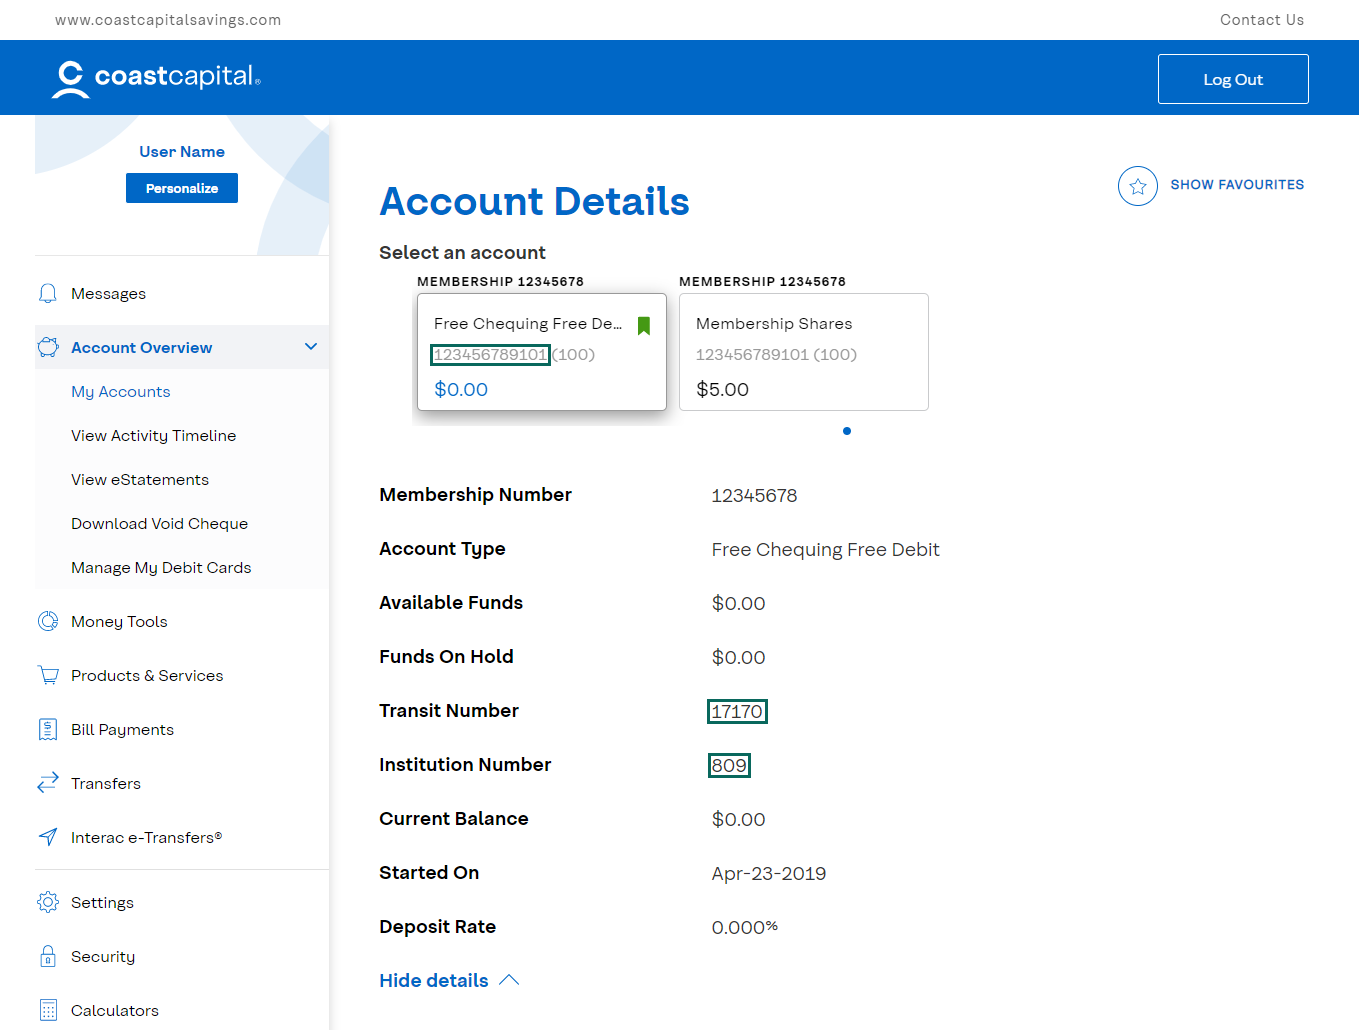Click Show Favourites link
This screenshot has height=1030, width=1359.
(1237, 185)
